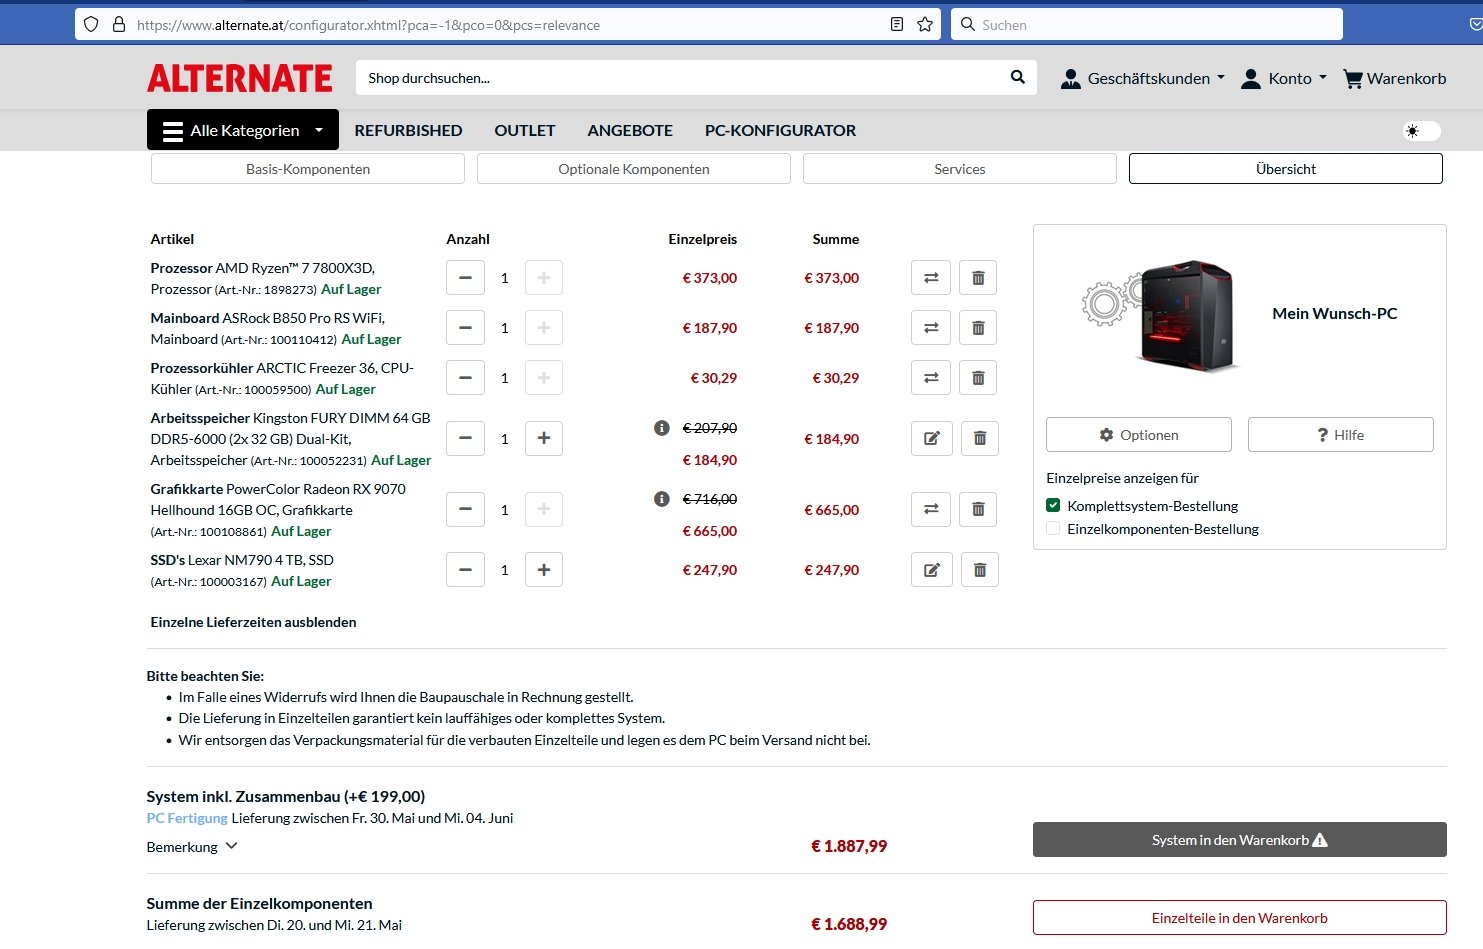Expand the Geschäftskunden menu

point(1143,78)
